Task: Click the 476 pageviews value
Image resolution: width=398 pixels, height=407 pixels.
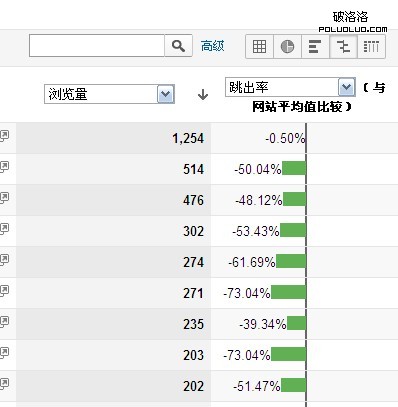Action: coord(193,200)
